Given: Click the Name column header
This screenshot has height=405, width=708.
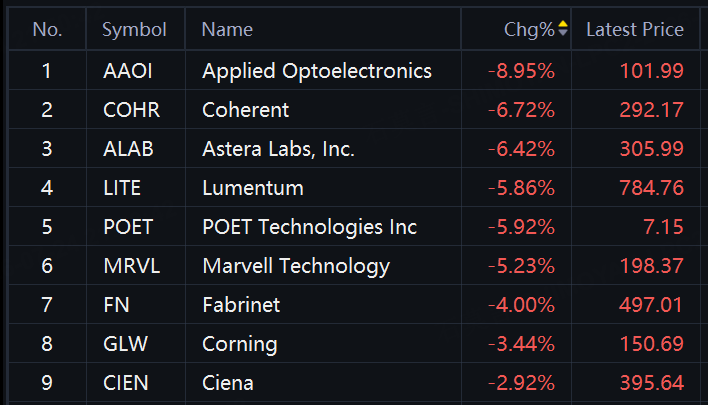Looking at the screenshot, I should pyautogui.click(x=227, y=30).
